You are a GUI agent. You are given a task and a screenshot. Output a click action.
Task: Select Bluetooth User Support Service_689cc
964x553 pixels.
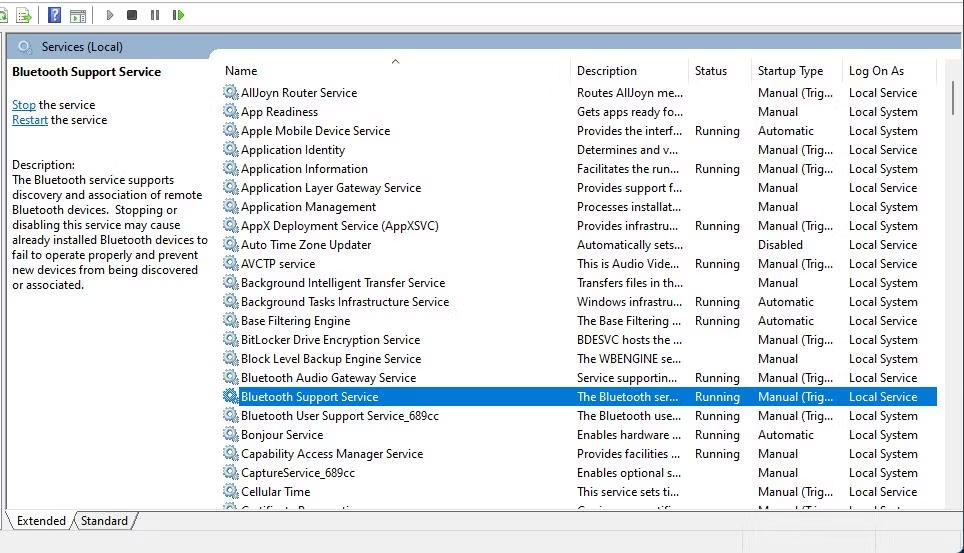pos(580,416)
